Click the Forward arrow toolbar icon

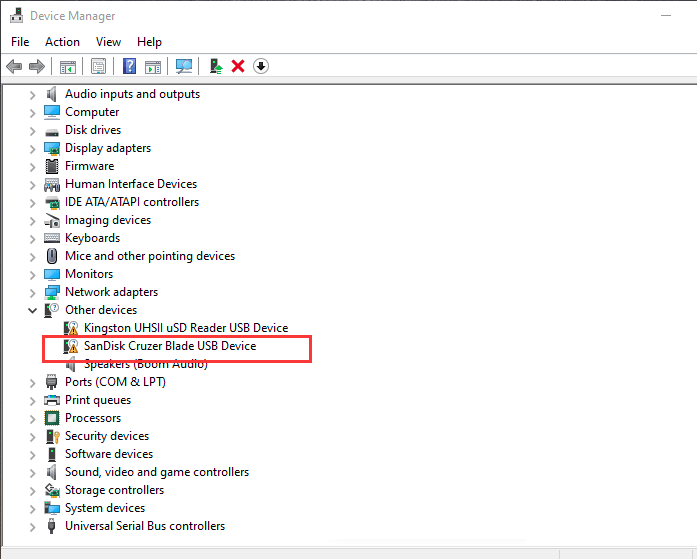37,67
